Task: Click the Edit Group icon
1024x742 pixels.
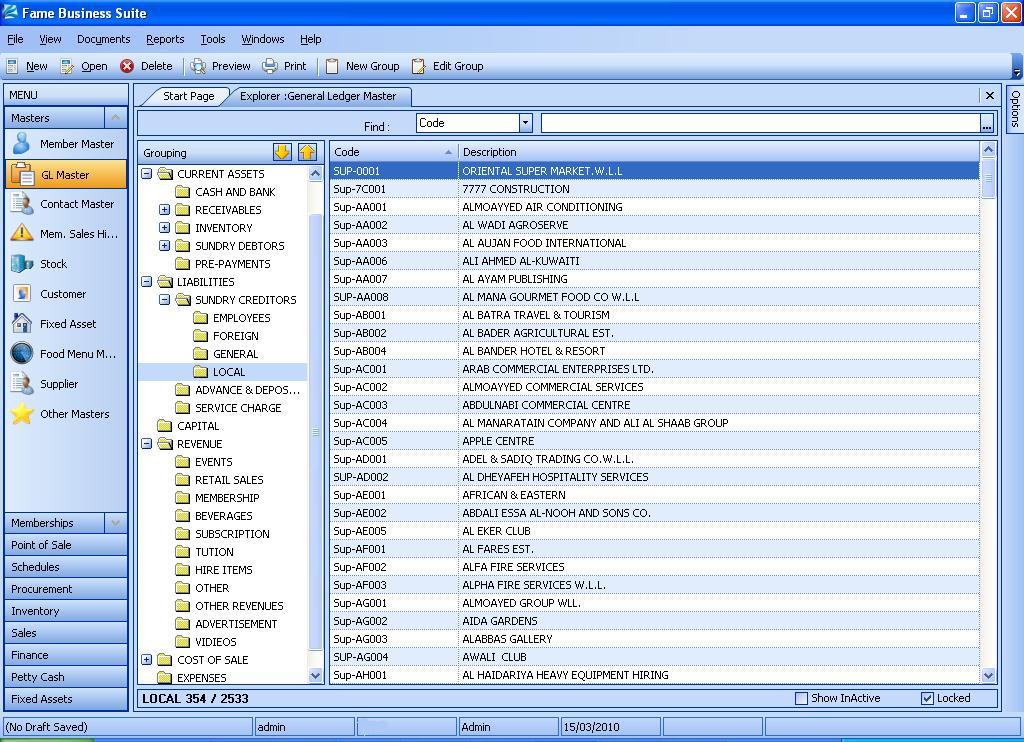Action: [x=419, y=66]
